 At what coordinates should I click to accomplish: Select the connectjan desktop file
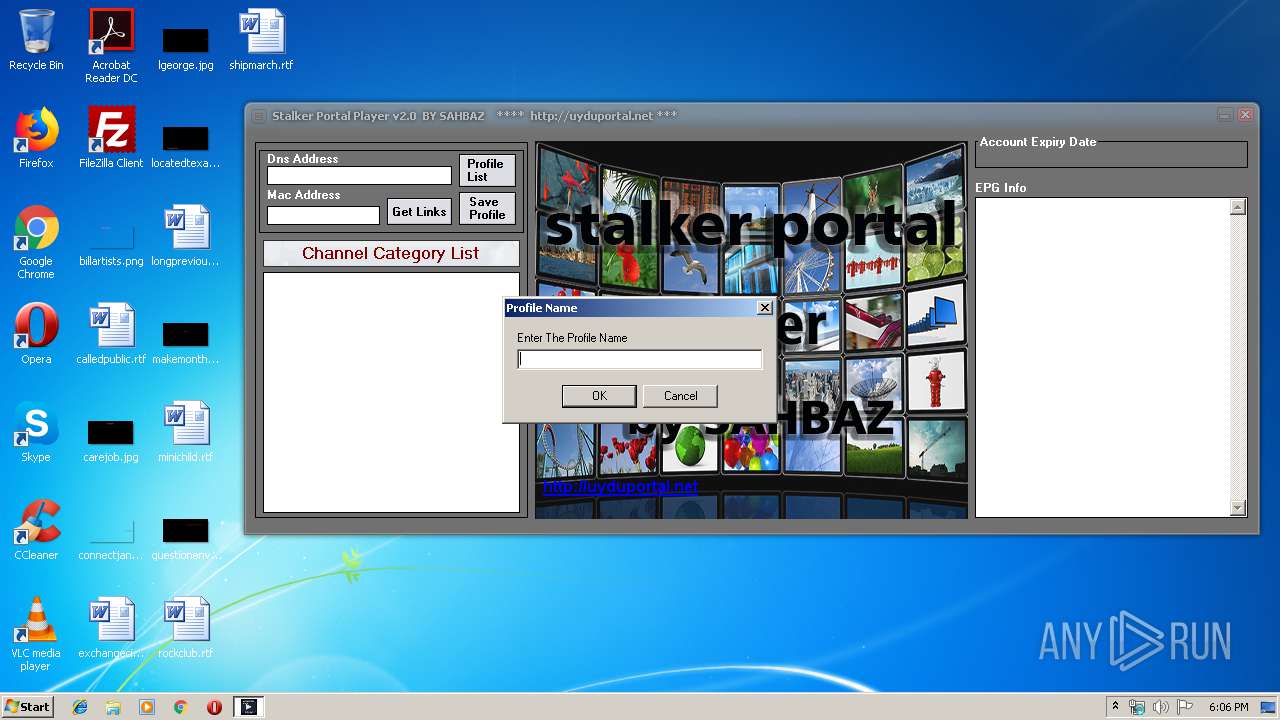point(111,536)
